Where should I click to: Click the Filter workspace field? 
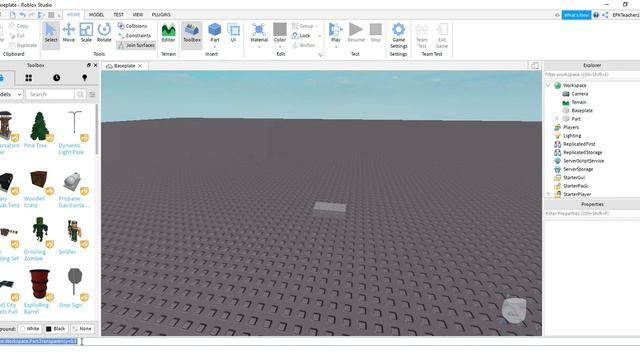pyautogui.click(x=592, y=75)
